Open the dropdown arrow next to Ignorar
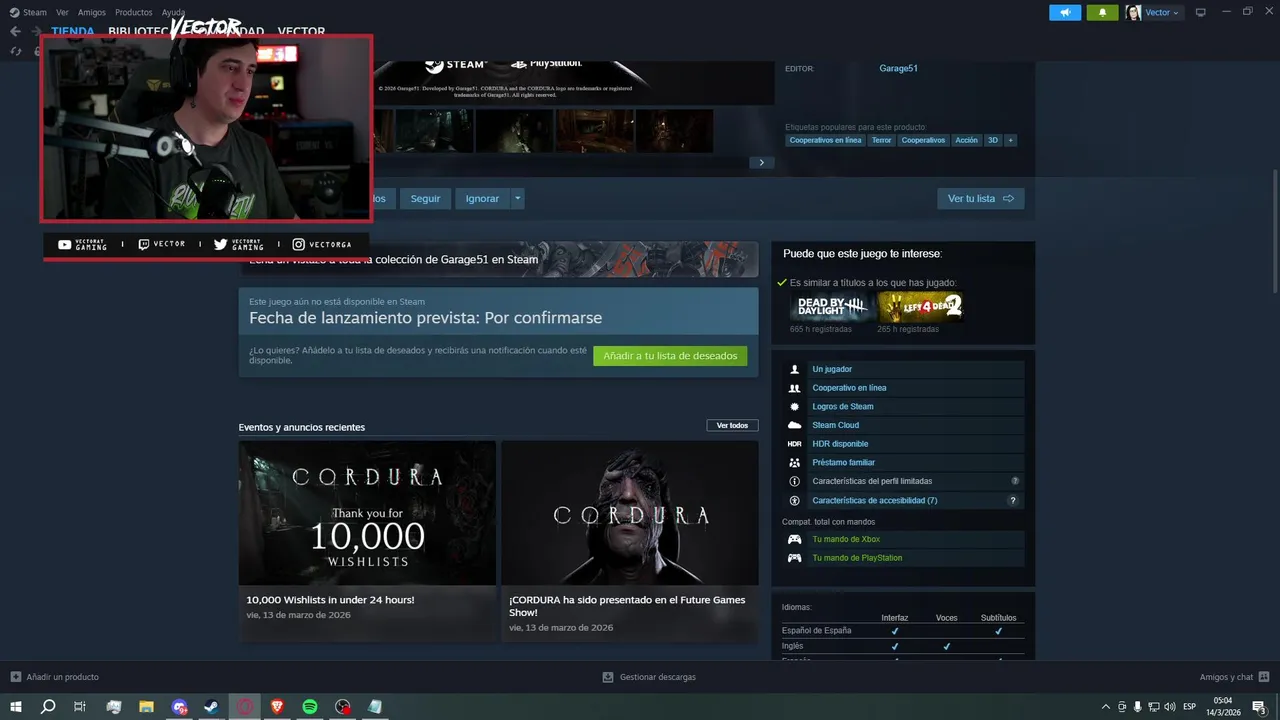Screen dimensions: 1280x720 point(517,198)
